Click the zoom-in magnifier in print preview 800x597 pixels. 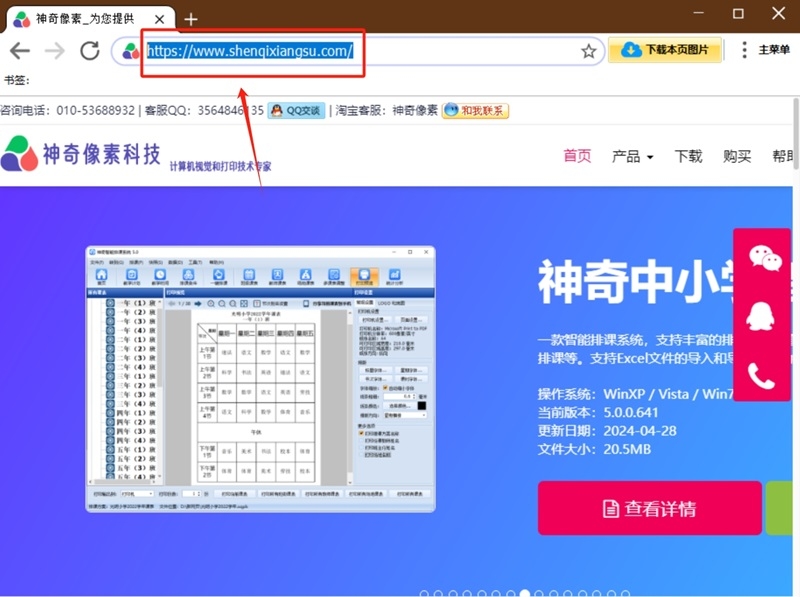click(212, 303)
